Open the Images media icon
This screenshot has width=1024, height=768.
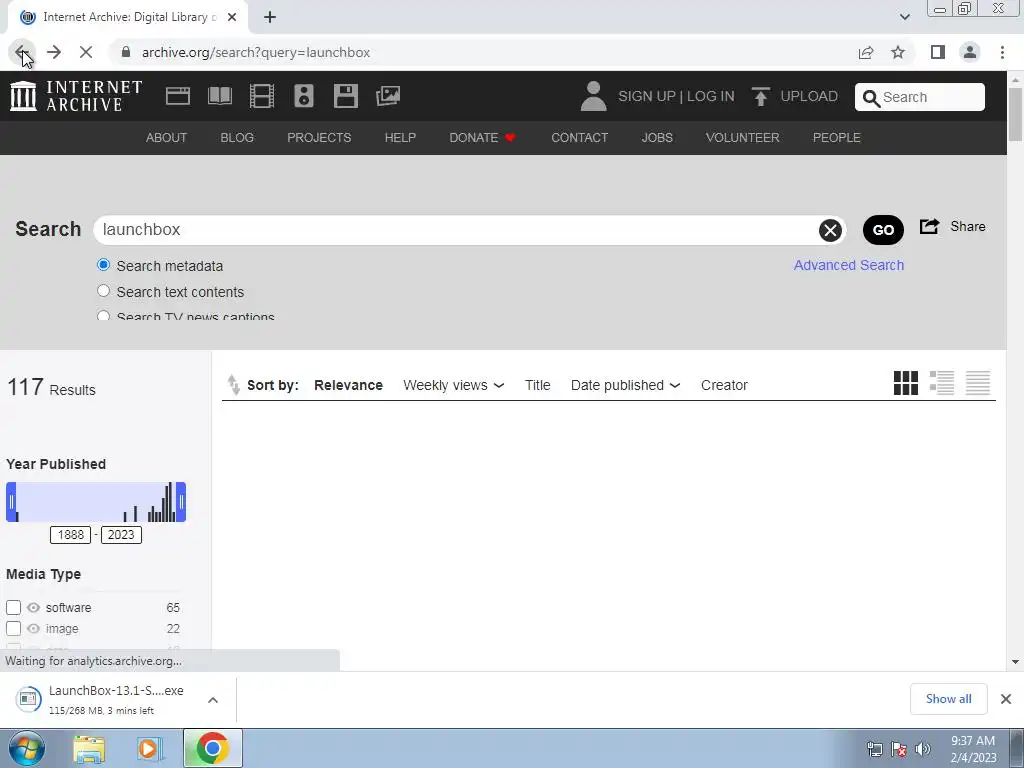388,96
